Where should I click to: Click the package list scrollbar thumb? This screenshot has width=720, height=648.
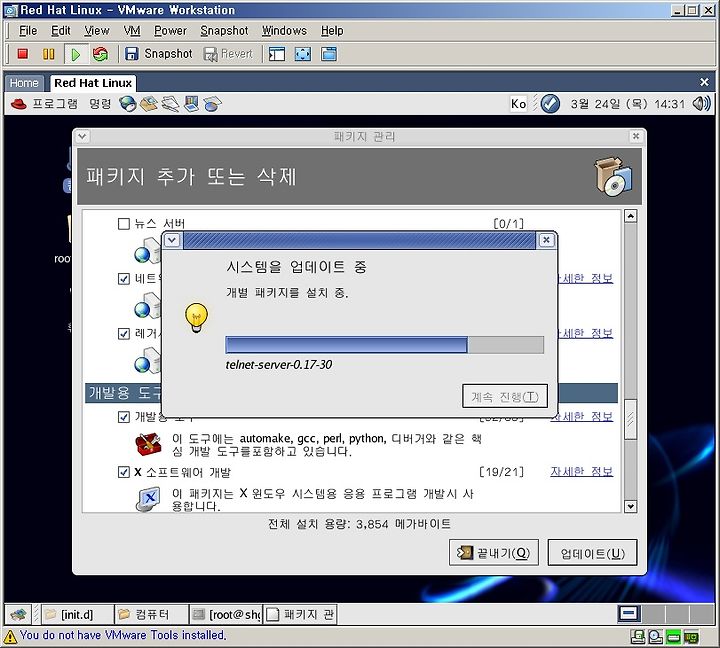(630, 419)
